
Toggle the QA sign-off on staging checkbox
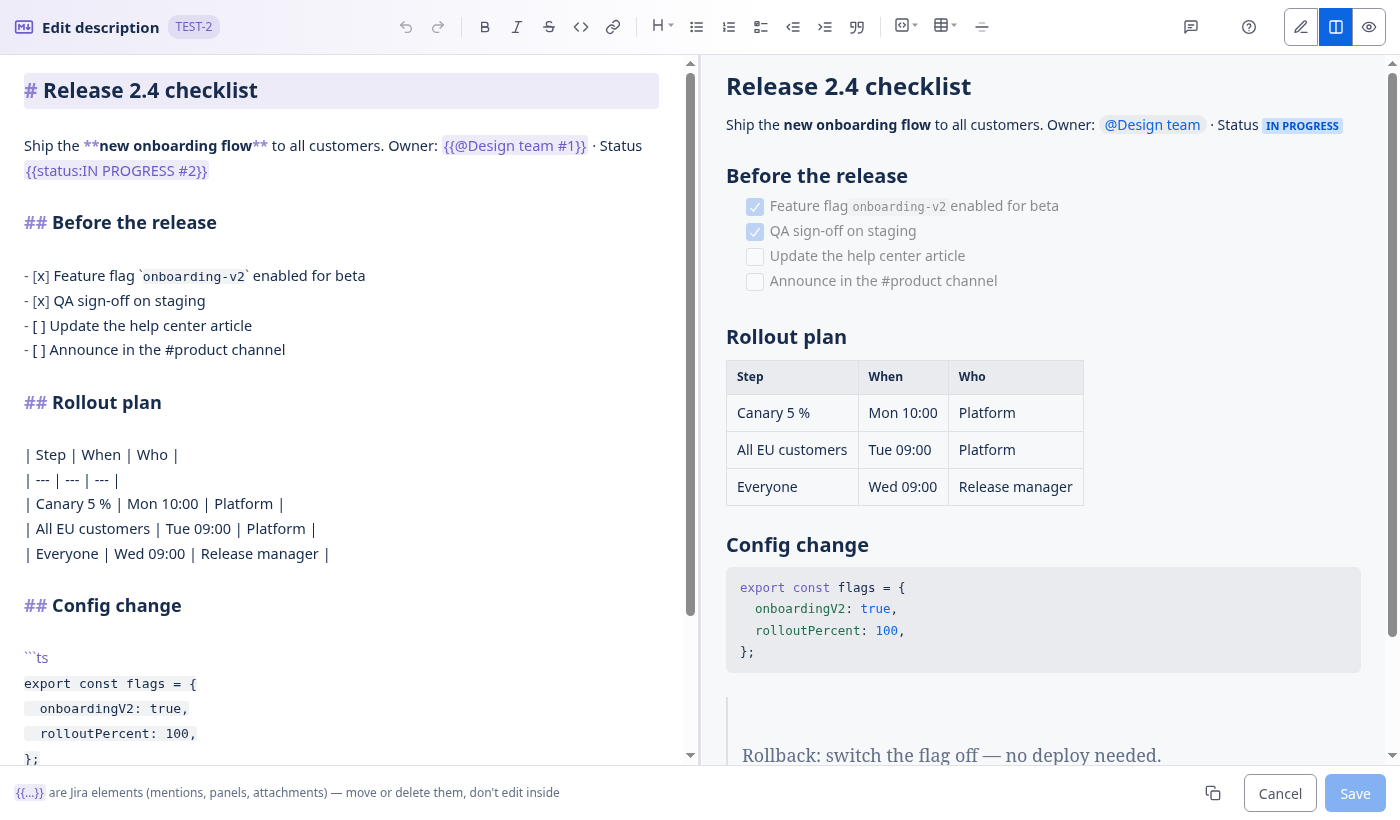pos(755,232)
